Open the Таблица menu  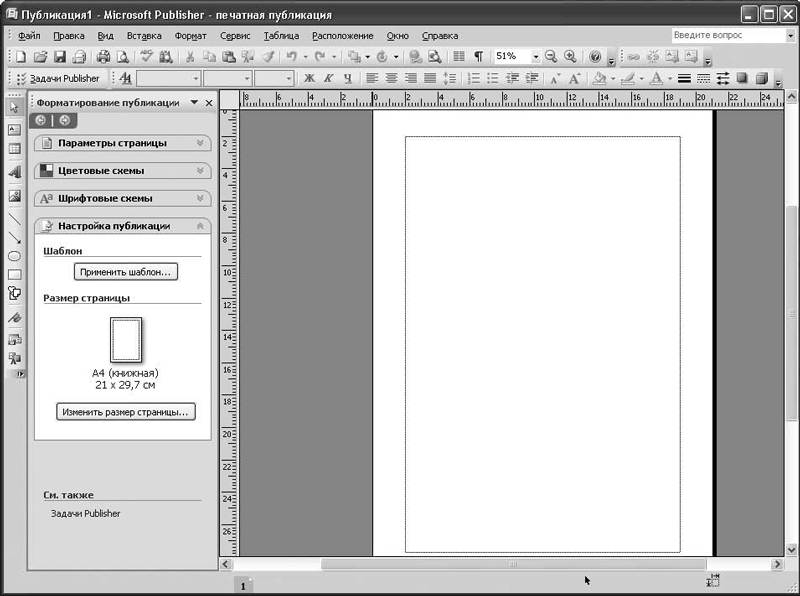281,36
